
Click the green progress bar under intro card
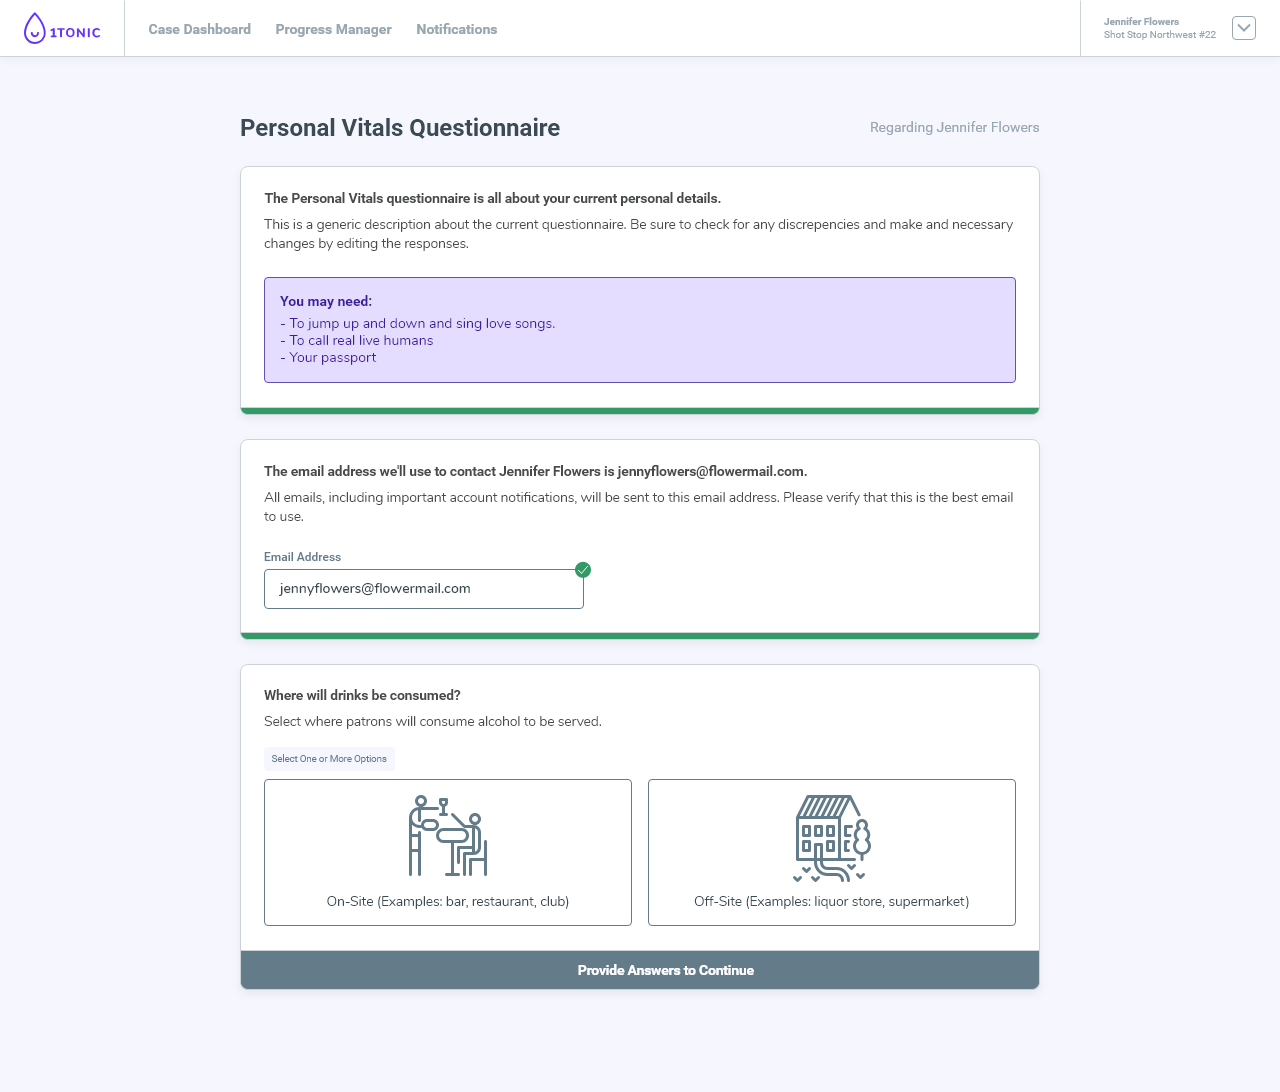[640, 411]
